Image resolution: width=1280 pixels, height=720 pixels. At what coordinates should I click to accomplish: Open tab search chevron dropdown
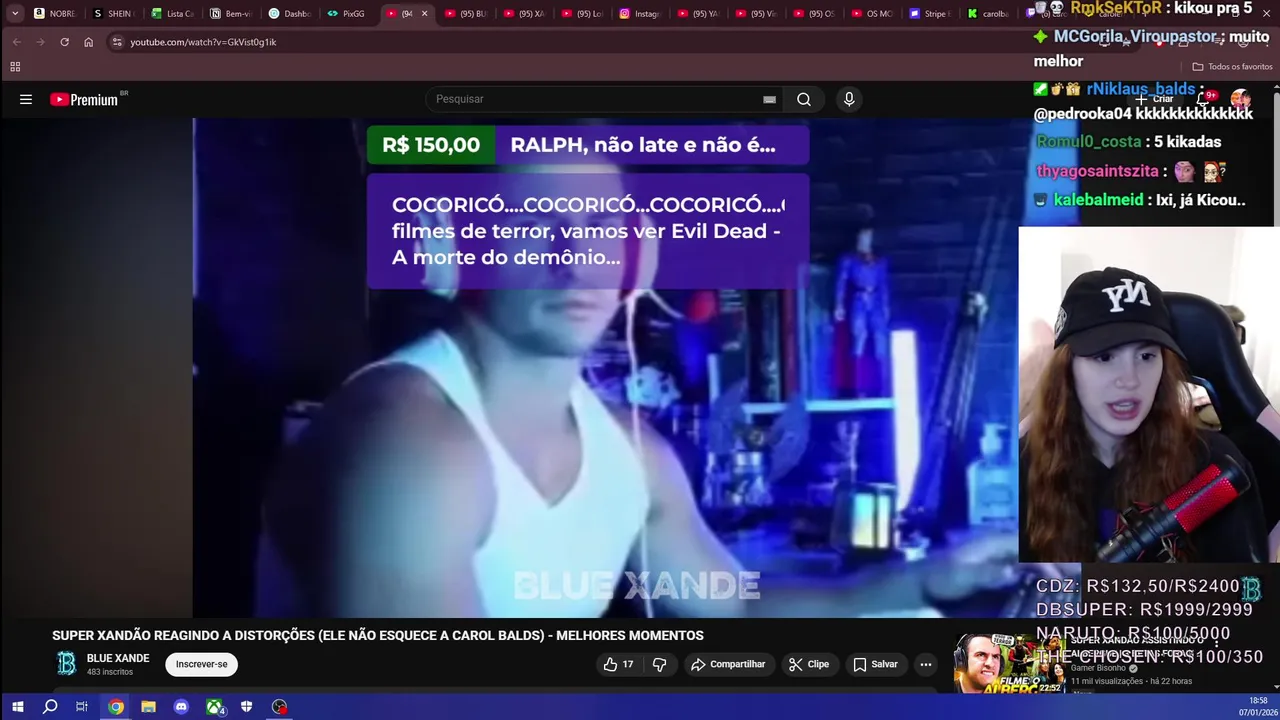pos(15,13)
